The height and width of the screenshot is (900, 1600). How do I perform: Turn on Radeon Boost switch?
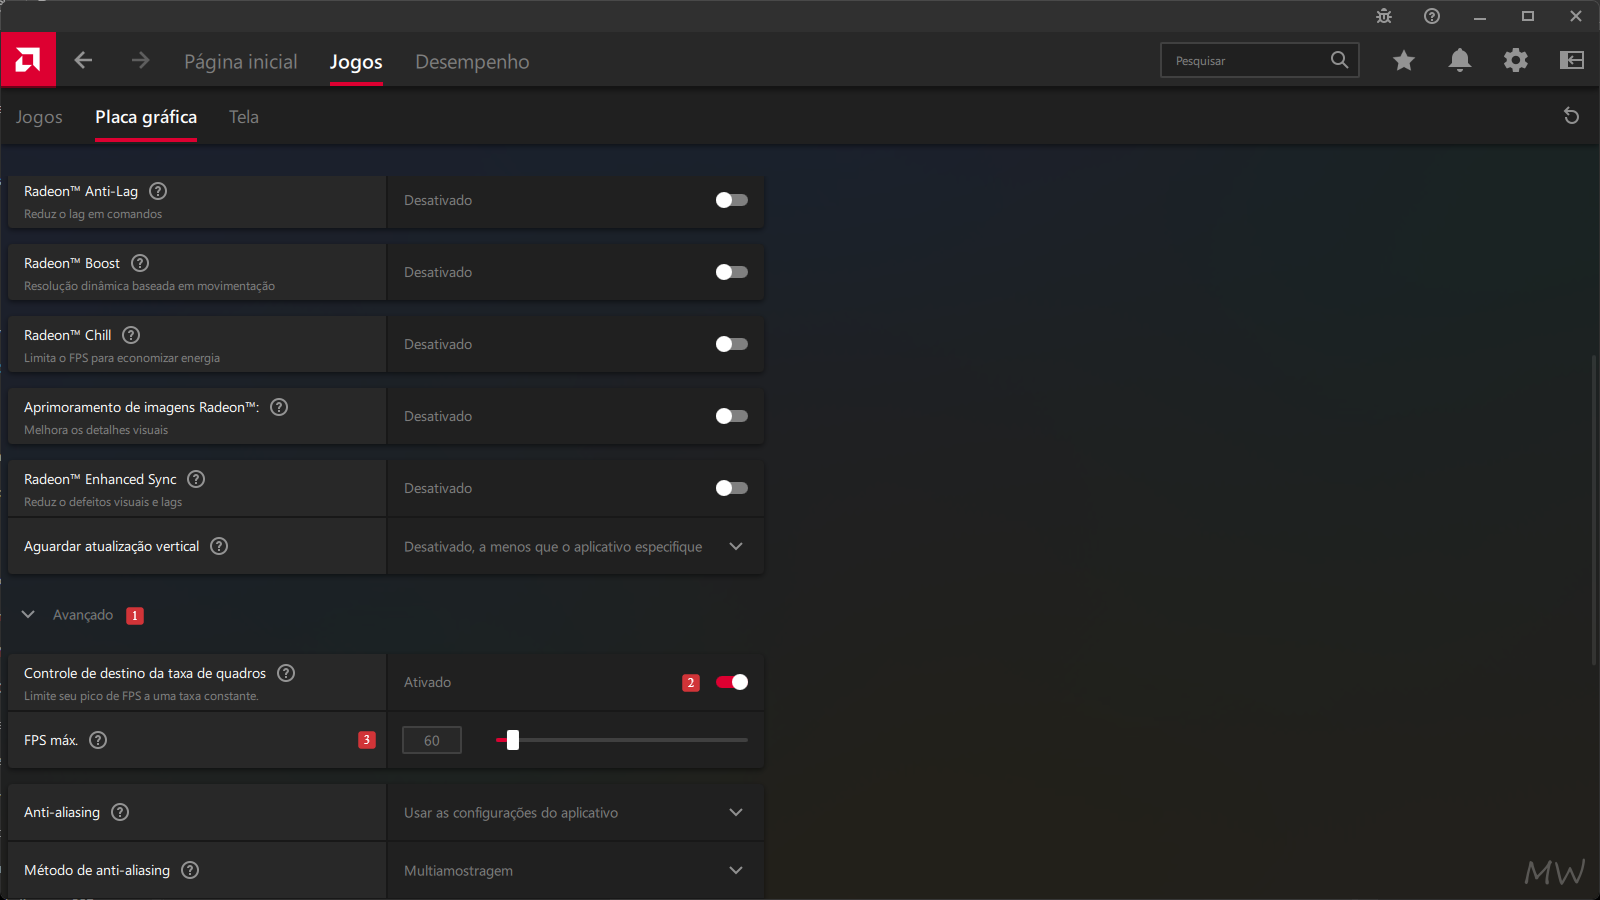(732, 272)
